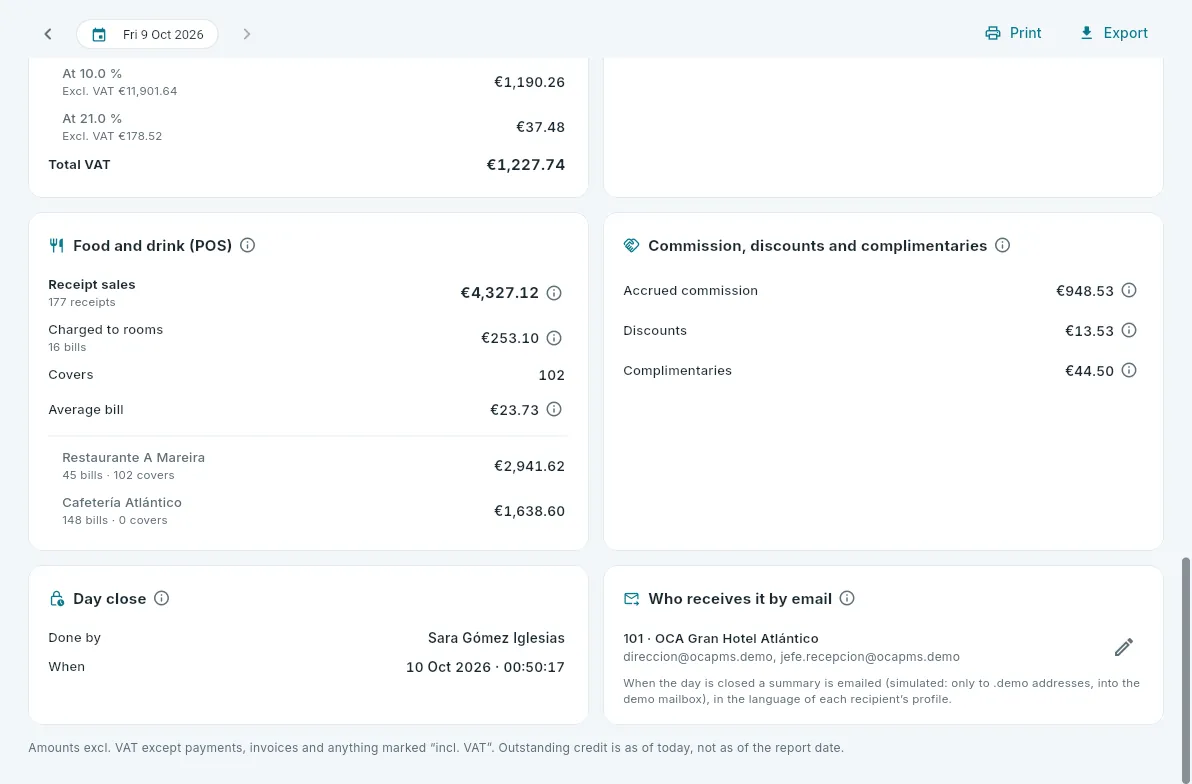Viewport: 1192px width, 784px height.
Task: Click 101 · OCA Gran Hotel Atlántico
Action: click(721, 639)
